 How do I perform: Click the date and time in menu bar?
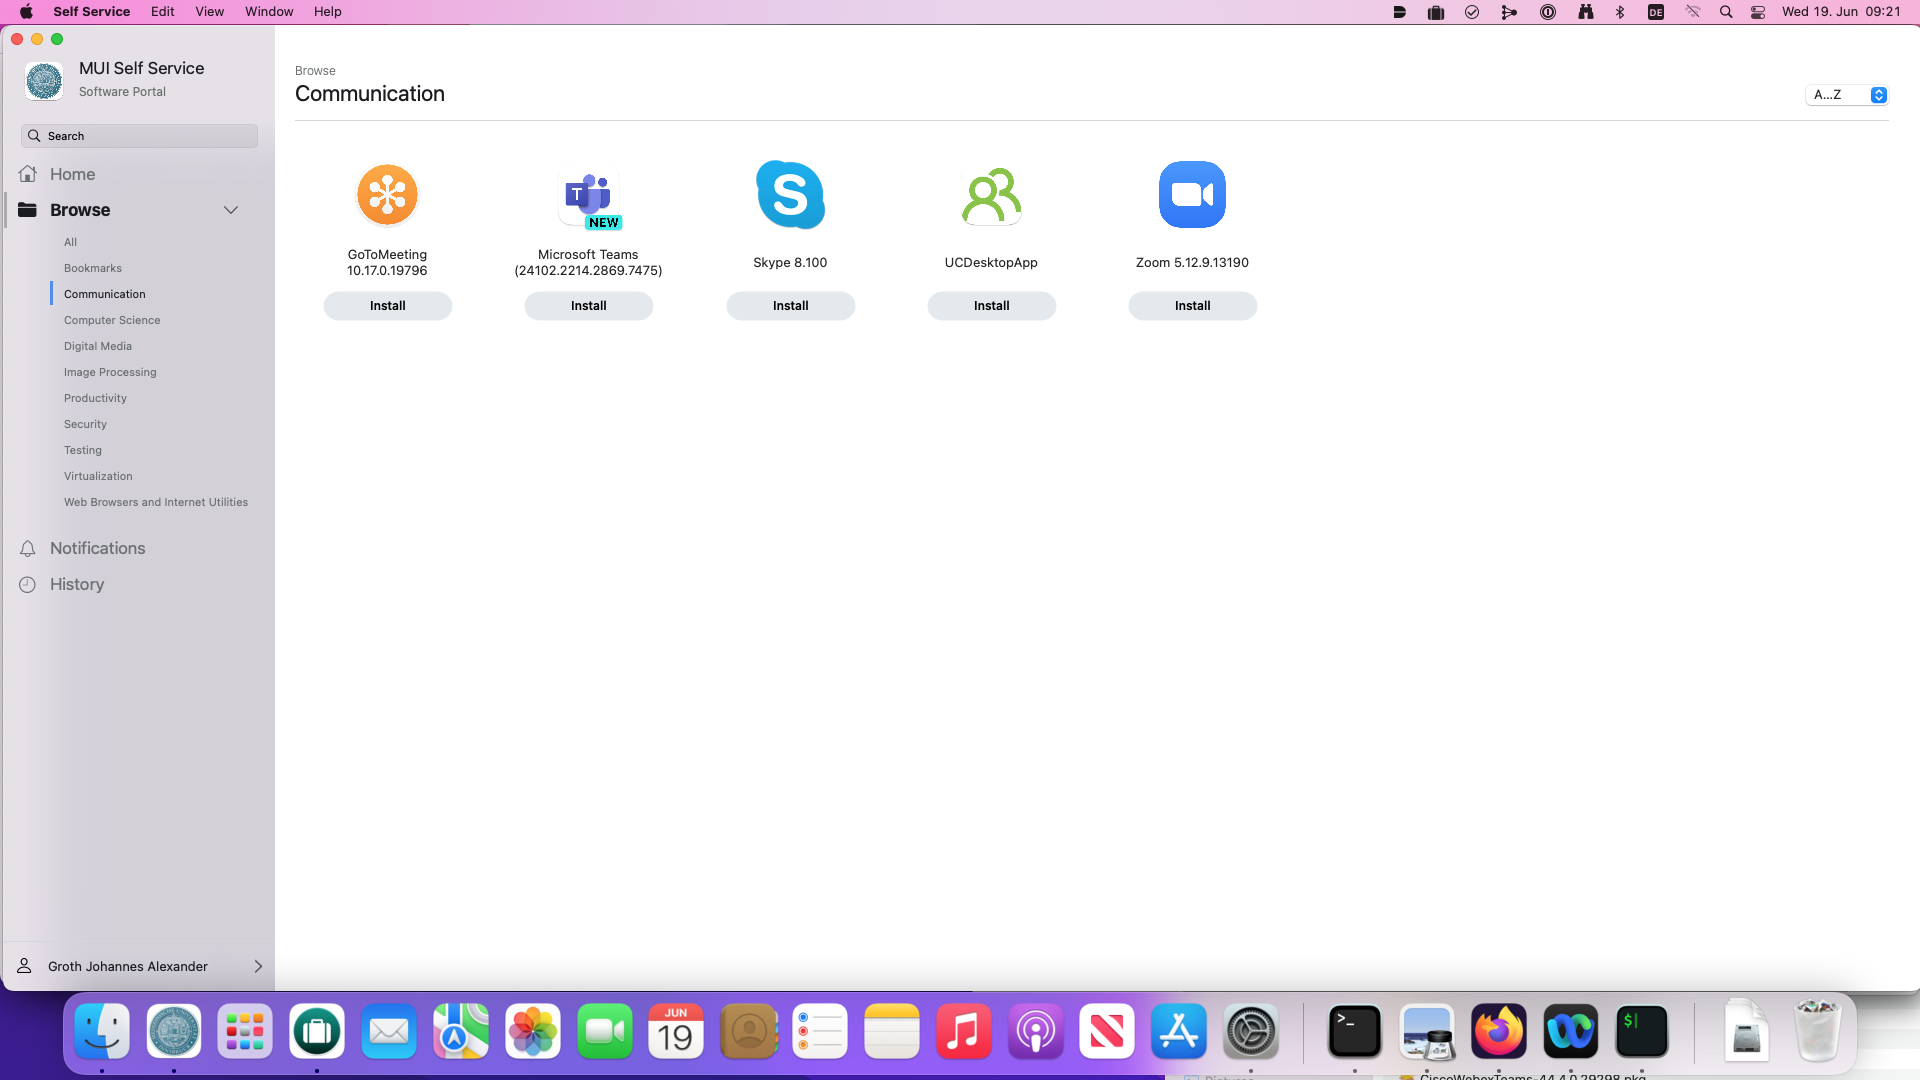1841,12
